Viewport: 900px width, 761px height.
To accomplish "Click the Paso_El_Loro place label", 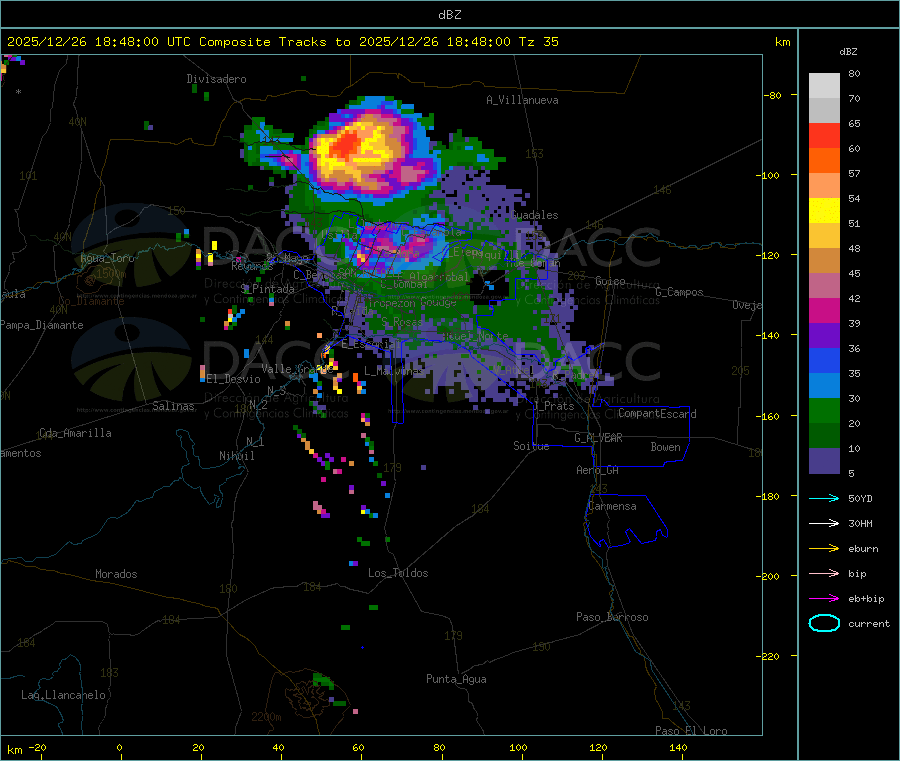I will click(x=692, y=731).
